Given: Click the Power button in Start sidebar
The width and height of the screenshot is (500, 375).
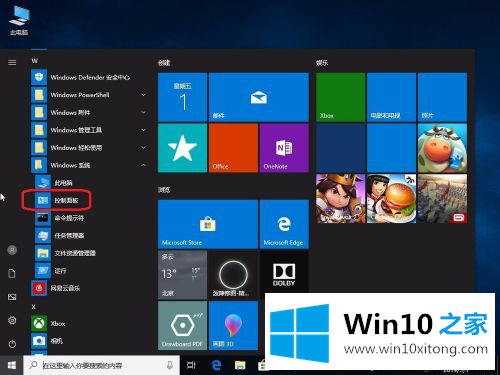Looking at the screenshot, I should pos(12,344).
